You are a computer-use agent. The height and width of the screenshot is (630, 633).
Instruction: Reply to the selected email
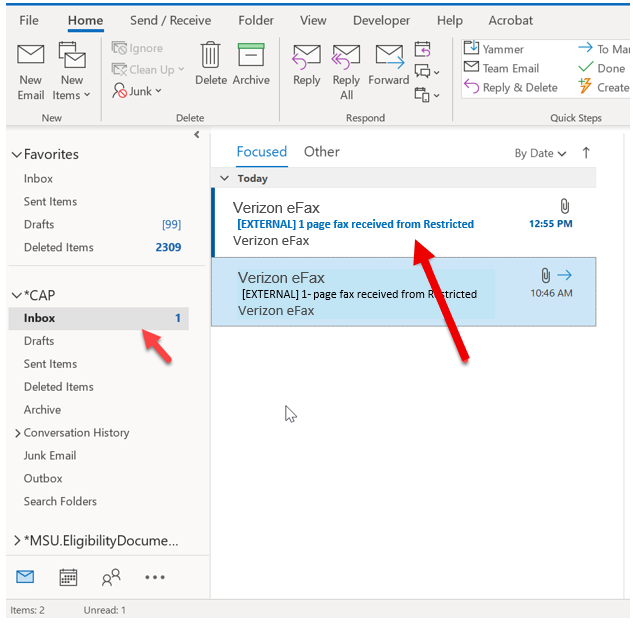coord(306,65)
